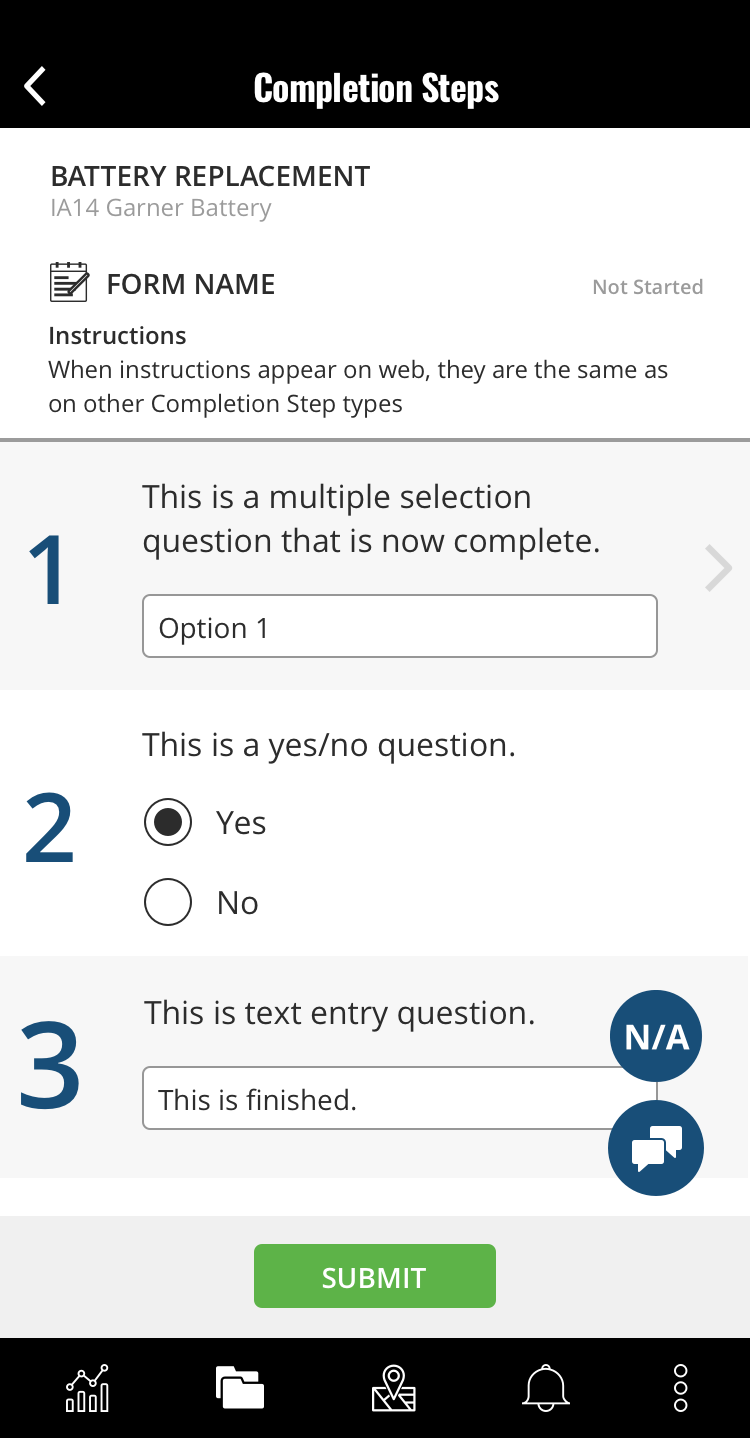Screen dimensions: 750x1438
Task: Open the three-dot more menu icon
Action: (x=680, y=1388)
